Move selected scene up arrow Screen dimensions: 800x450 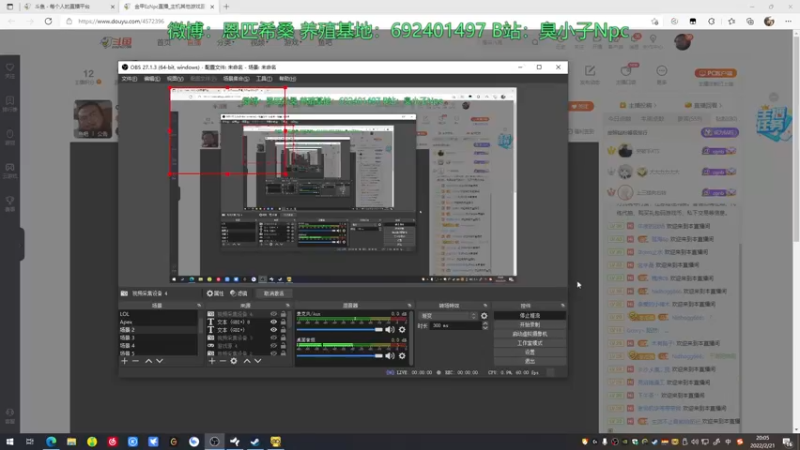[x=148, y=361]
